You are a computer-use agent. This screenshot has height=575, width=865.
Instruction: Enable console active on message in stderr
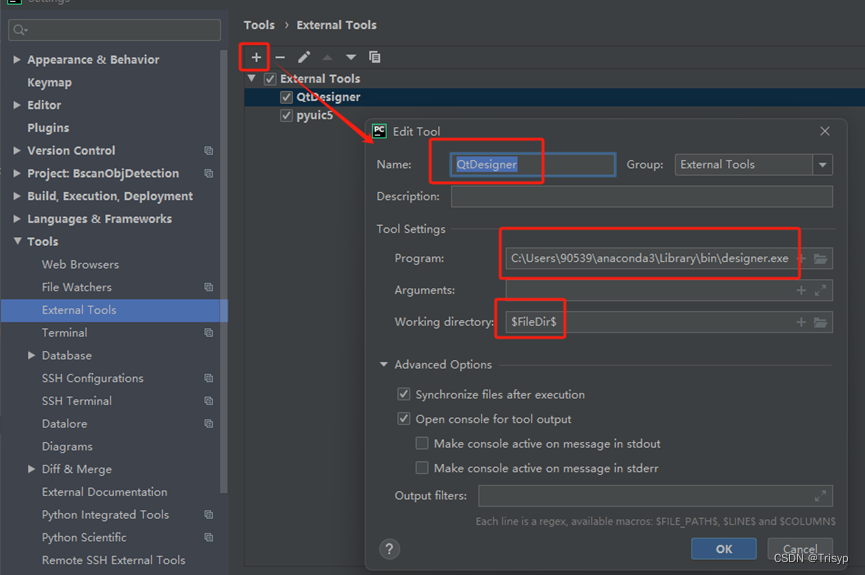coord(422,468)
